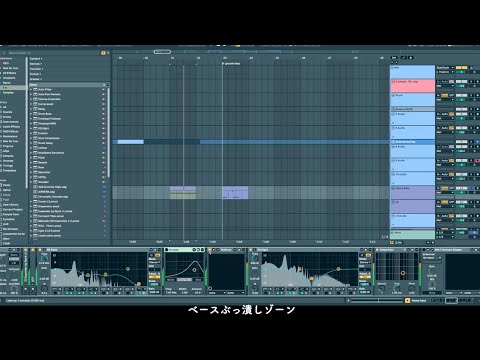Viewport: 480px width, 360px height.
Task: Open User Library in the browser Places
Action: 10,205
